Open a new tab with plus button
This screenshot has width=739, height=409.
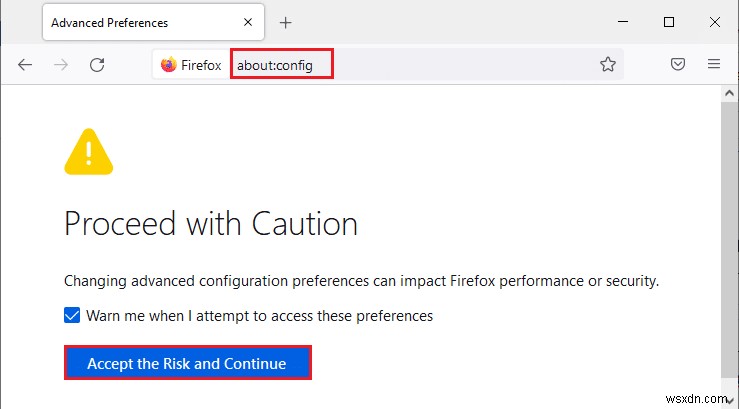[x=285, y=22]
